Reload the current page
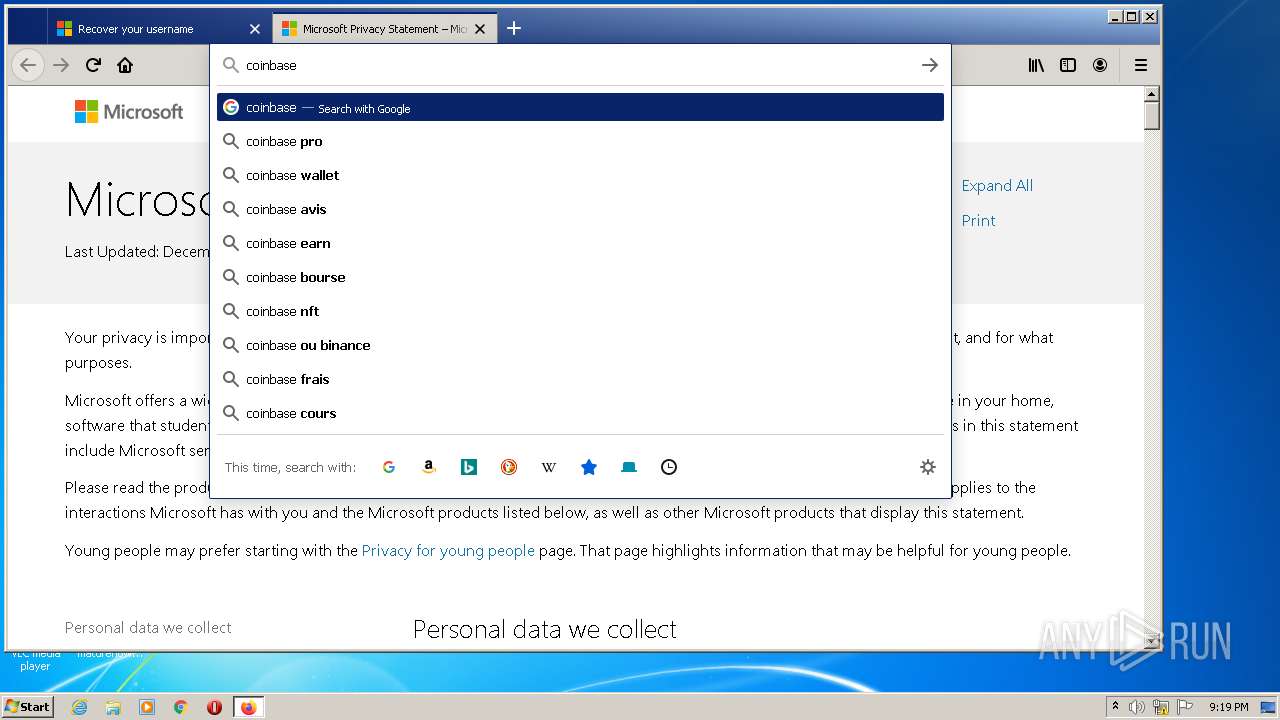1280x720 pixels. coord(93,65)
